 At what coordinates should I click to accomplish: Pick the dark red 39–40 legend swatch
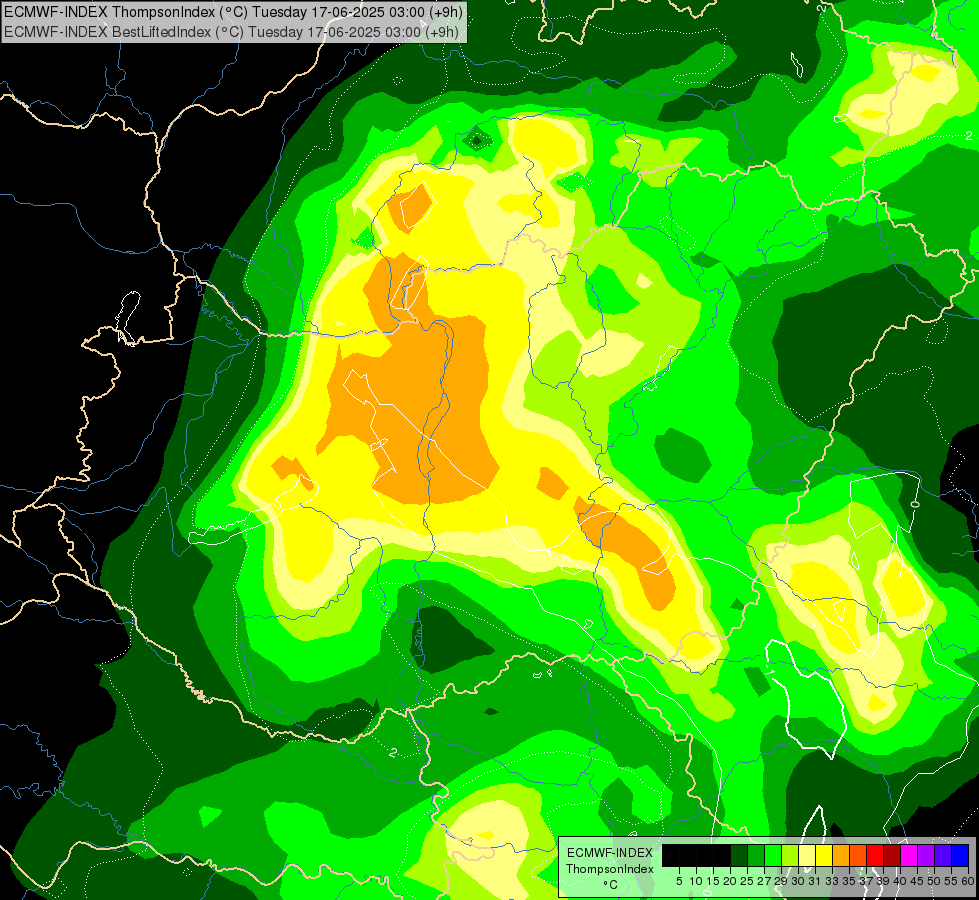(892, 855)
